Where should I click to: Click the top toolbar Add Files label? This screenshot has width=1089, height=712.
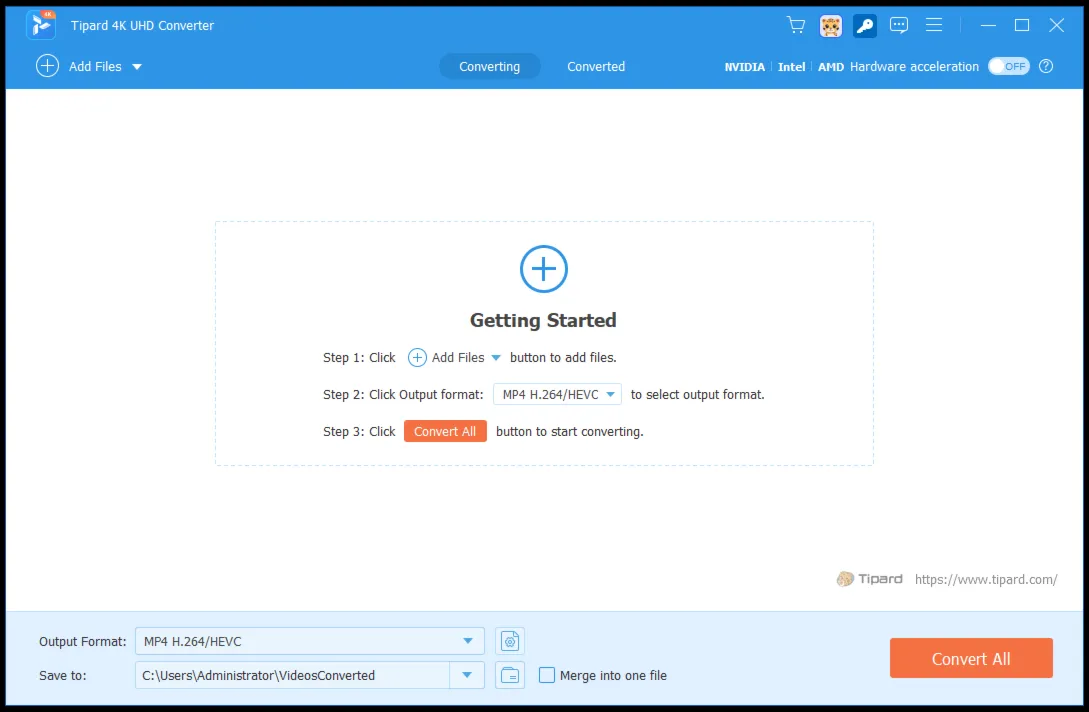pyautogui.click(x=95, y=67)
